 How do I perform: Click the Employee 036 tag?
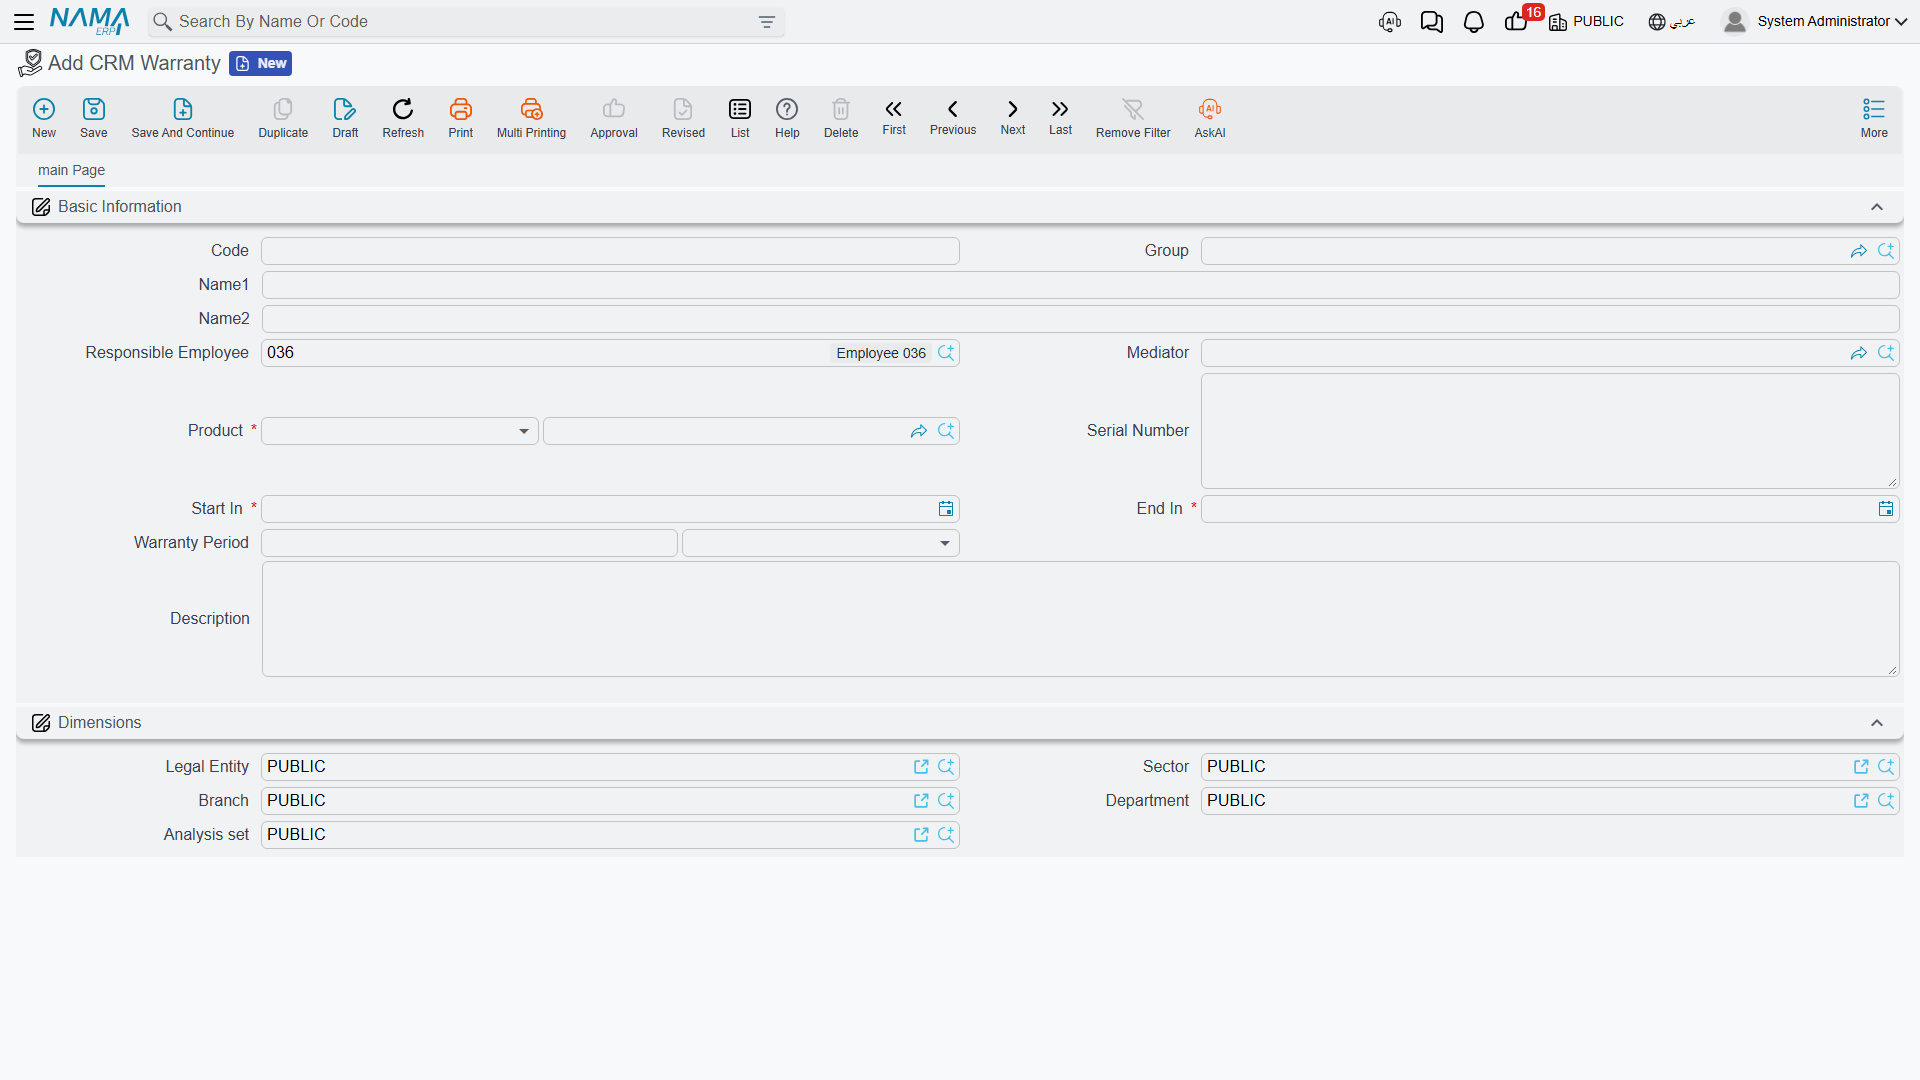[x=881, y=353]
